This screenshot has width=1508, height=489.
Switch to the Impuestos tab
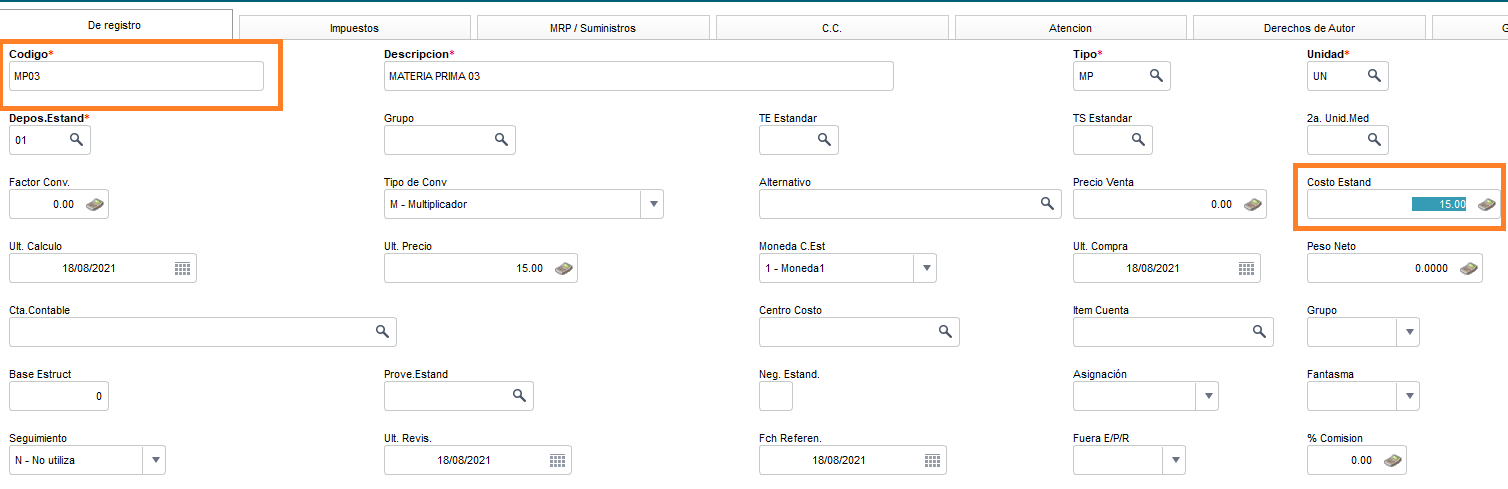point(355,28)
